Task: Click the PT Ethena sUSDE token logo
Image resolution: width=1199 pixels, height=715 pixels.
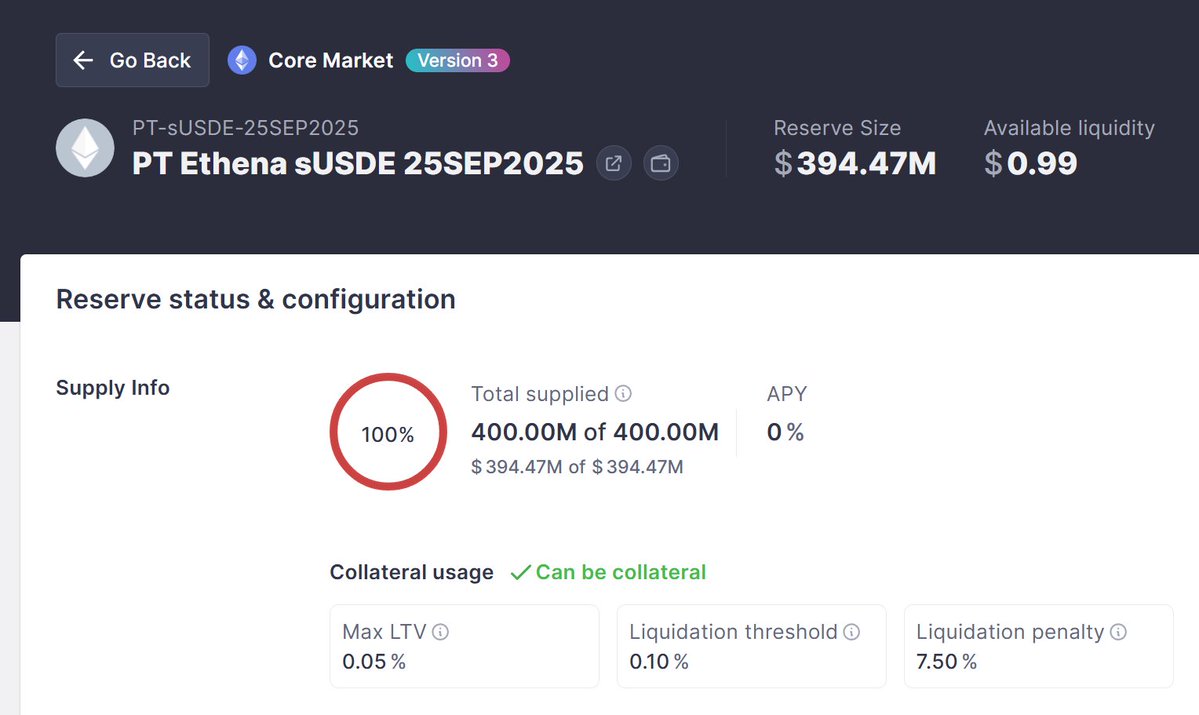Action: click(x=85, y=148)
